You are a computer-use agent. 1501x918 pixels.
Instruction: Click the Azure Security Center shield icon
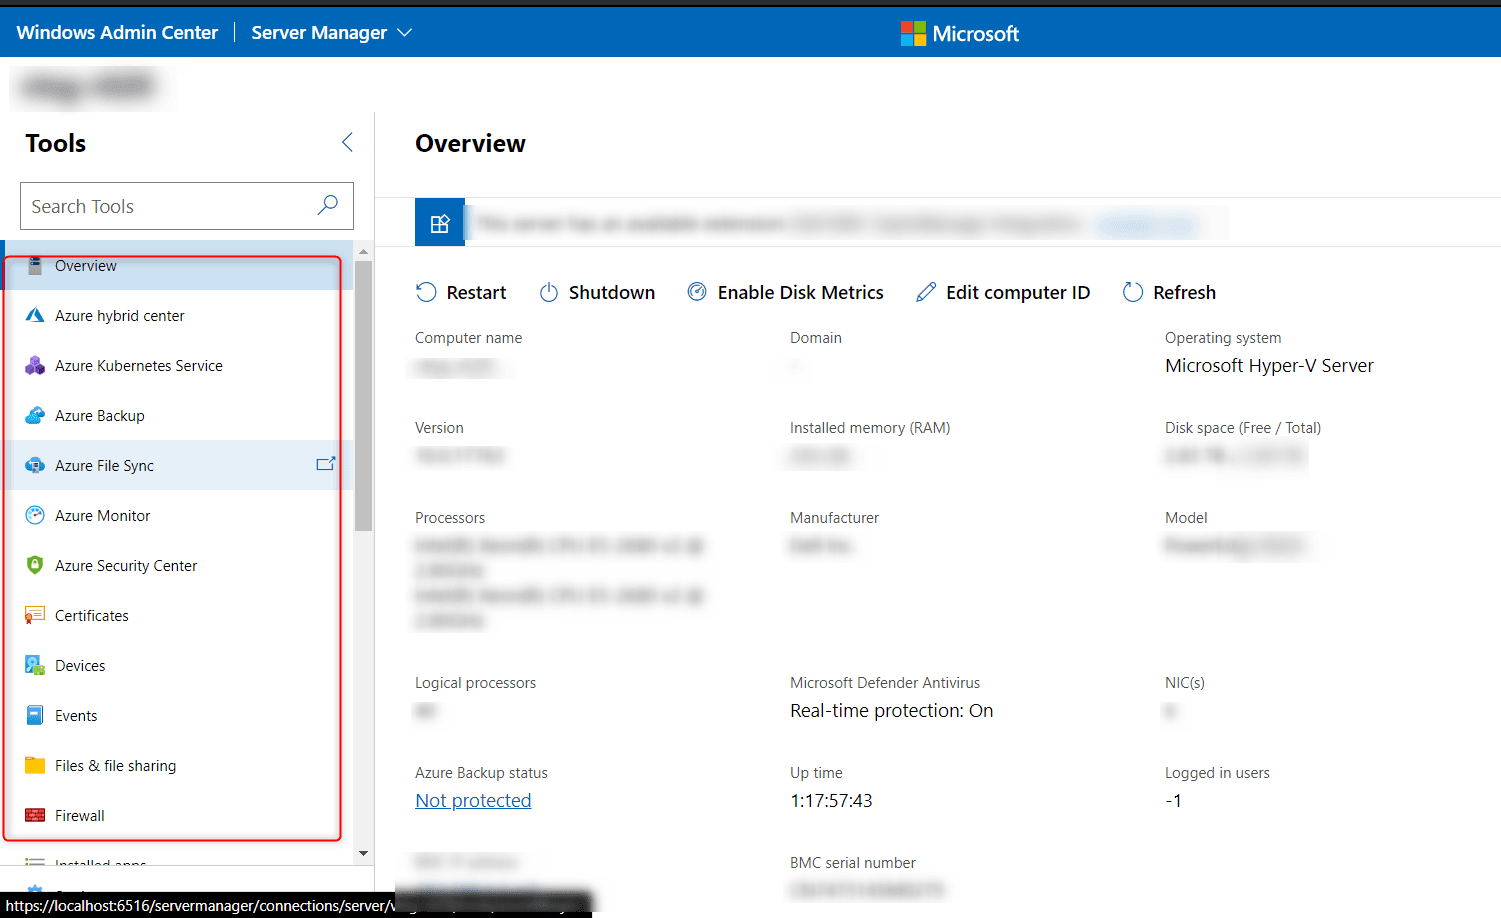35,566
